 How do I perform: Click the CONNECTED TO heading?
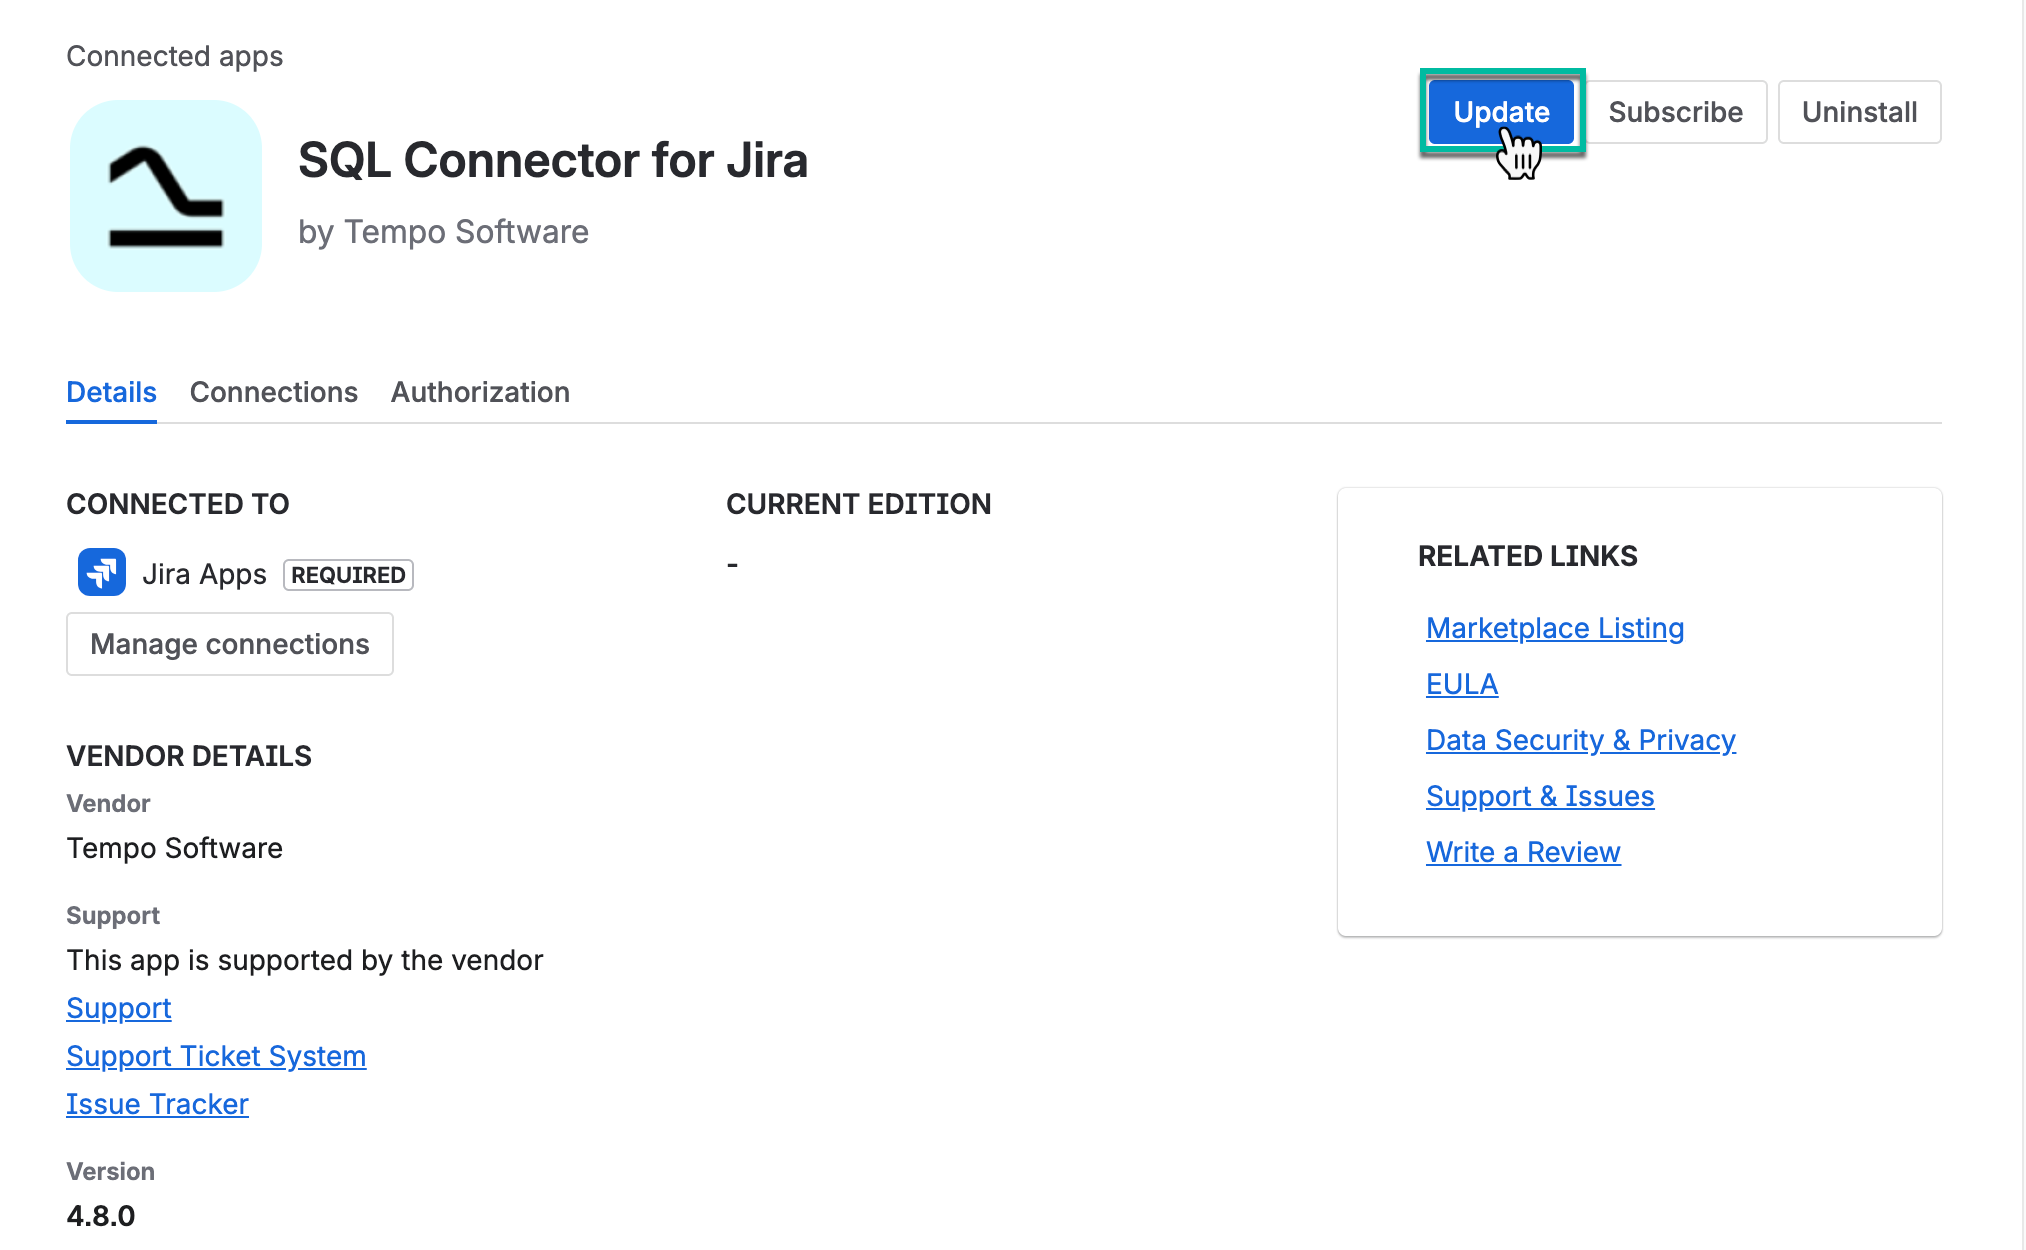tap(178, 504)
